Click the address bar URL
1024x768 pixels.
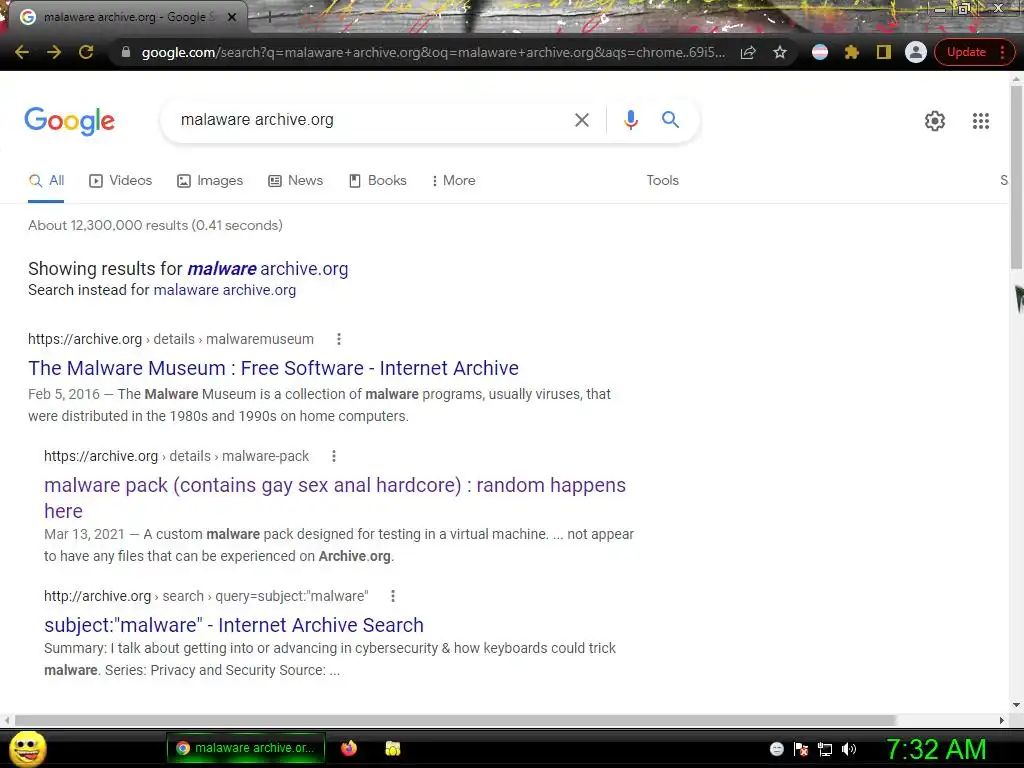(x=434, y=52)
